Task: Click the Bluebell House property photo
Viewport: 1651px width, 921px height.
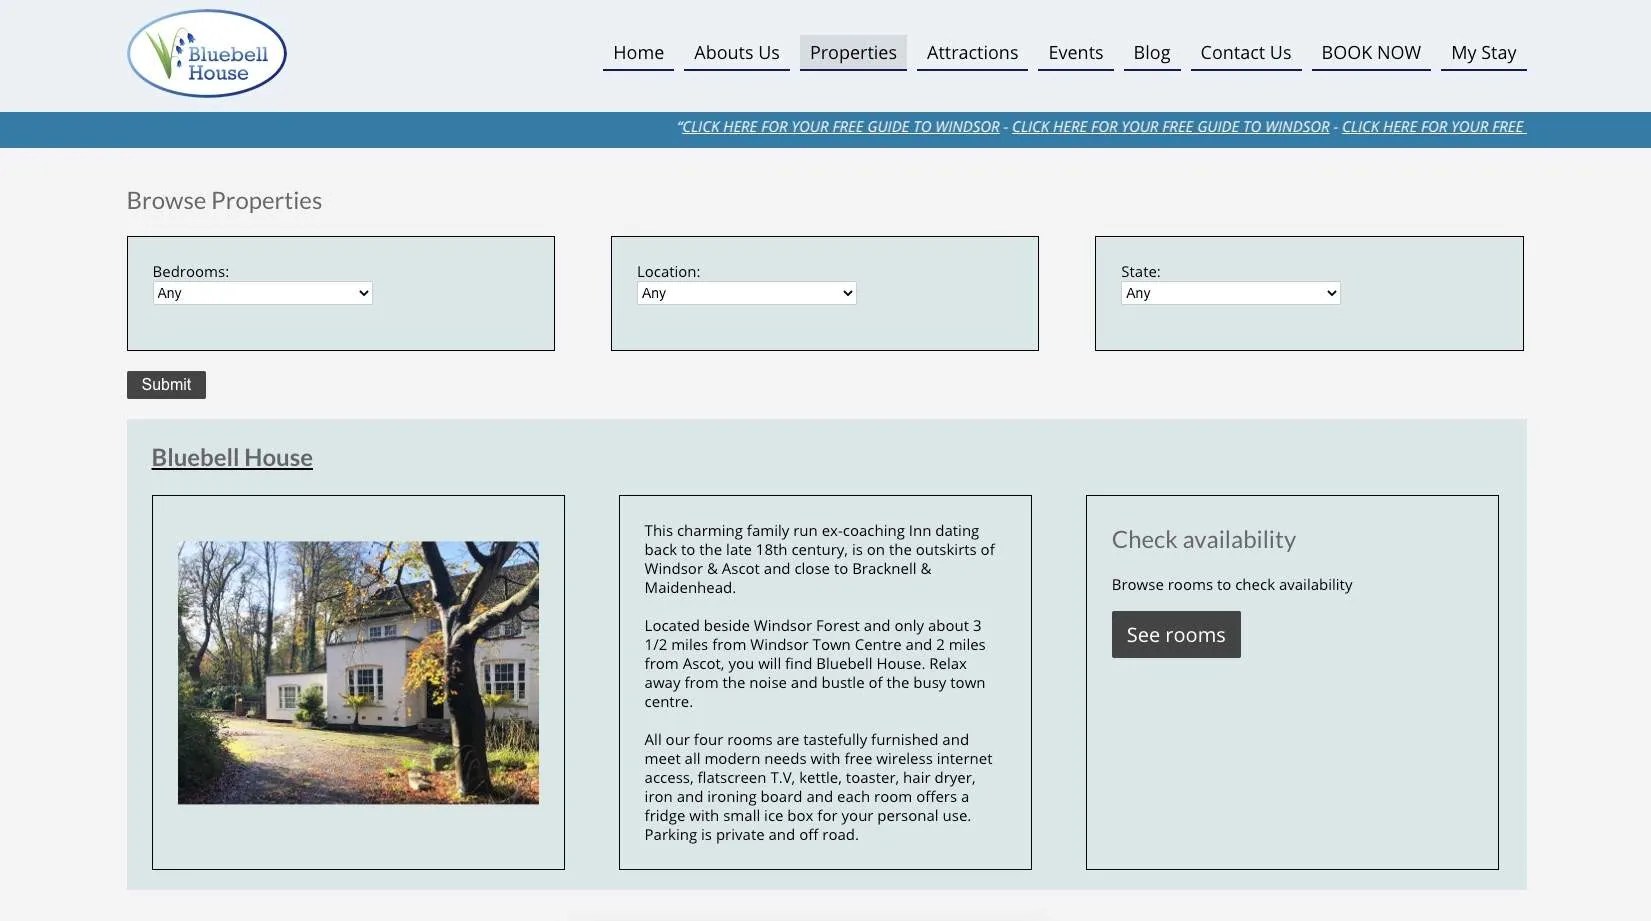Action: [x=358, y=673]
